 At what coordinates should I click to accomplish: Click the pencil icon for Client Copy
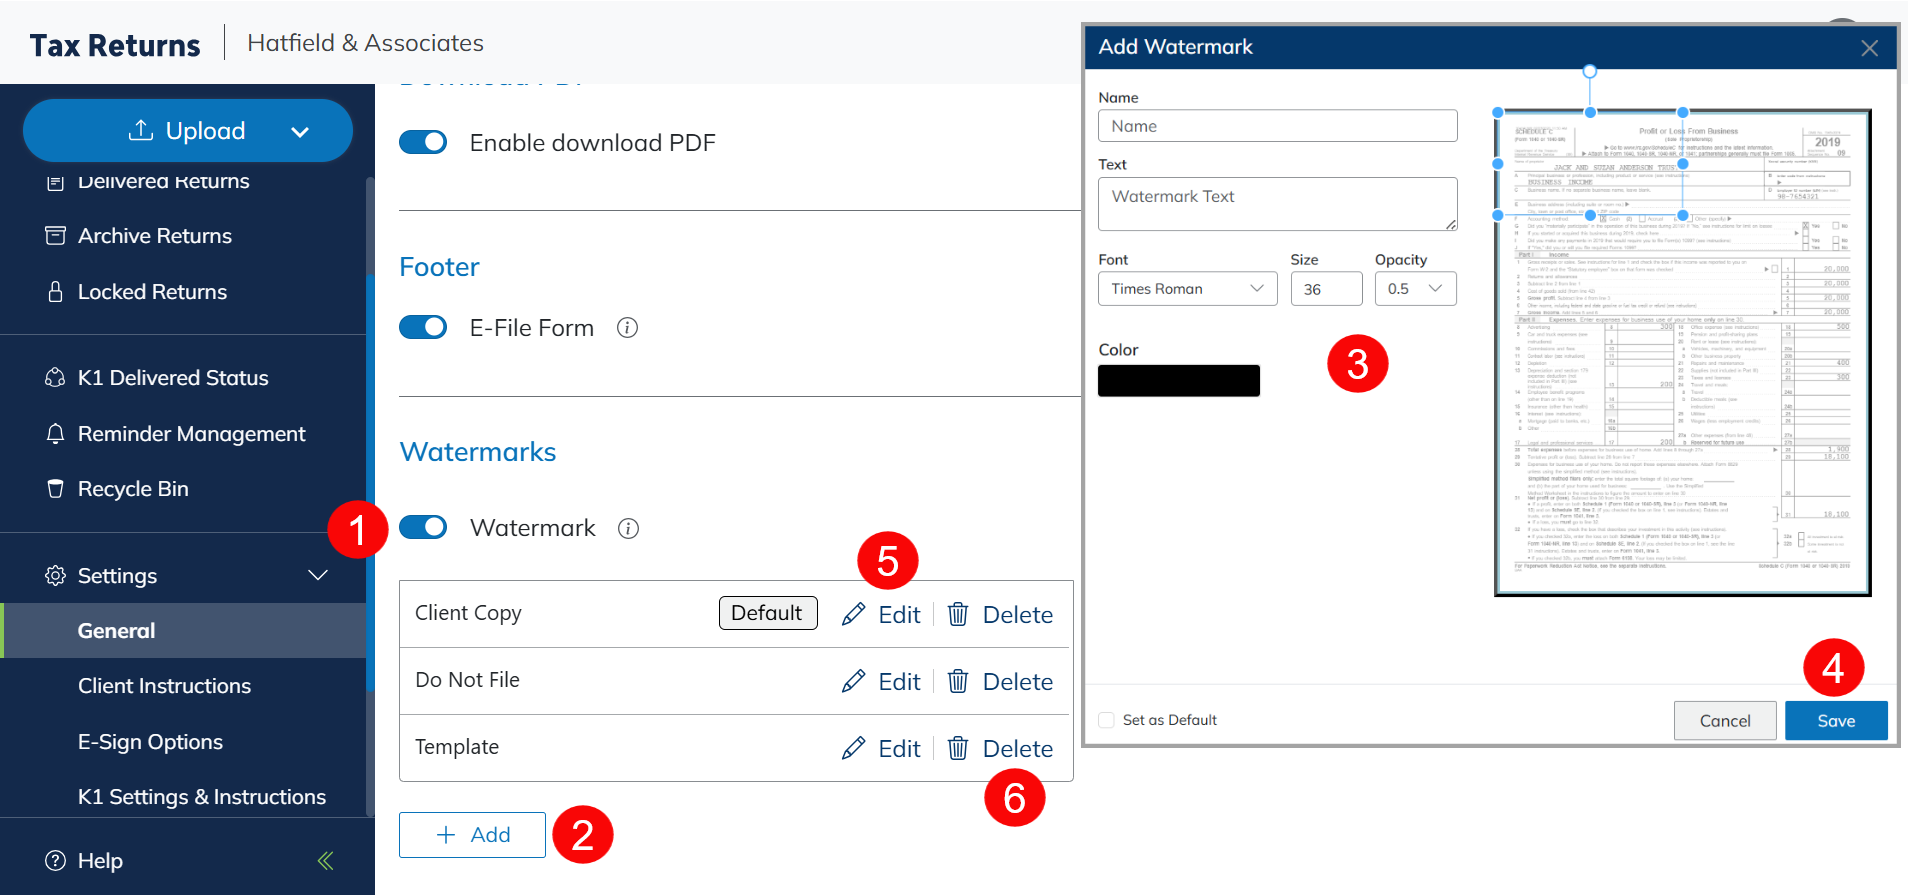click(x=853, y=614)
